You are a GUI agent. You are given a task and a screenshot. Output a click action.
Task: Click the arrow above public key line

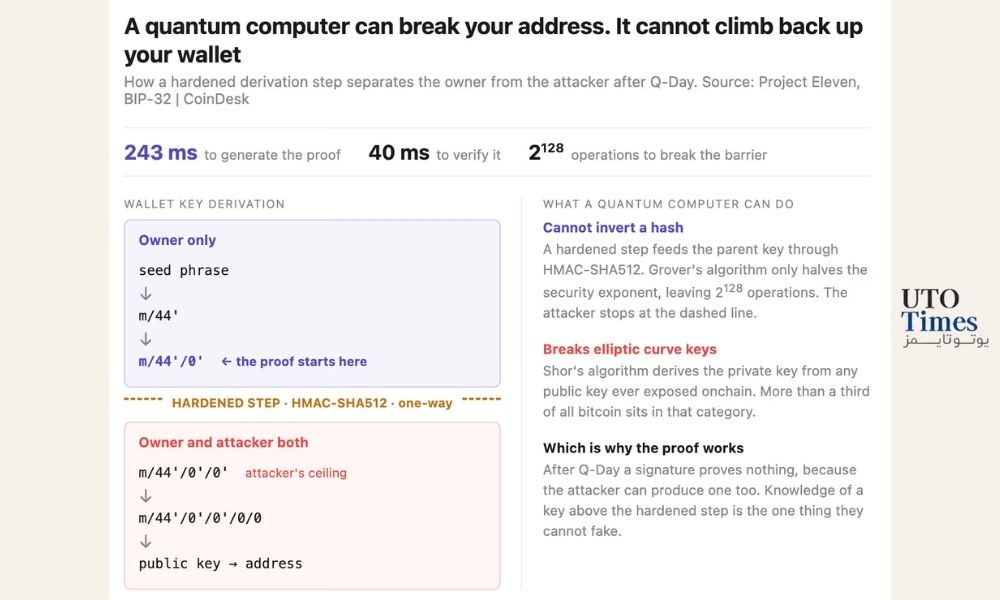145,541
